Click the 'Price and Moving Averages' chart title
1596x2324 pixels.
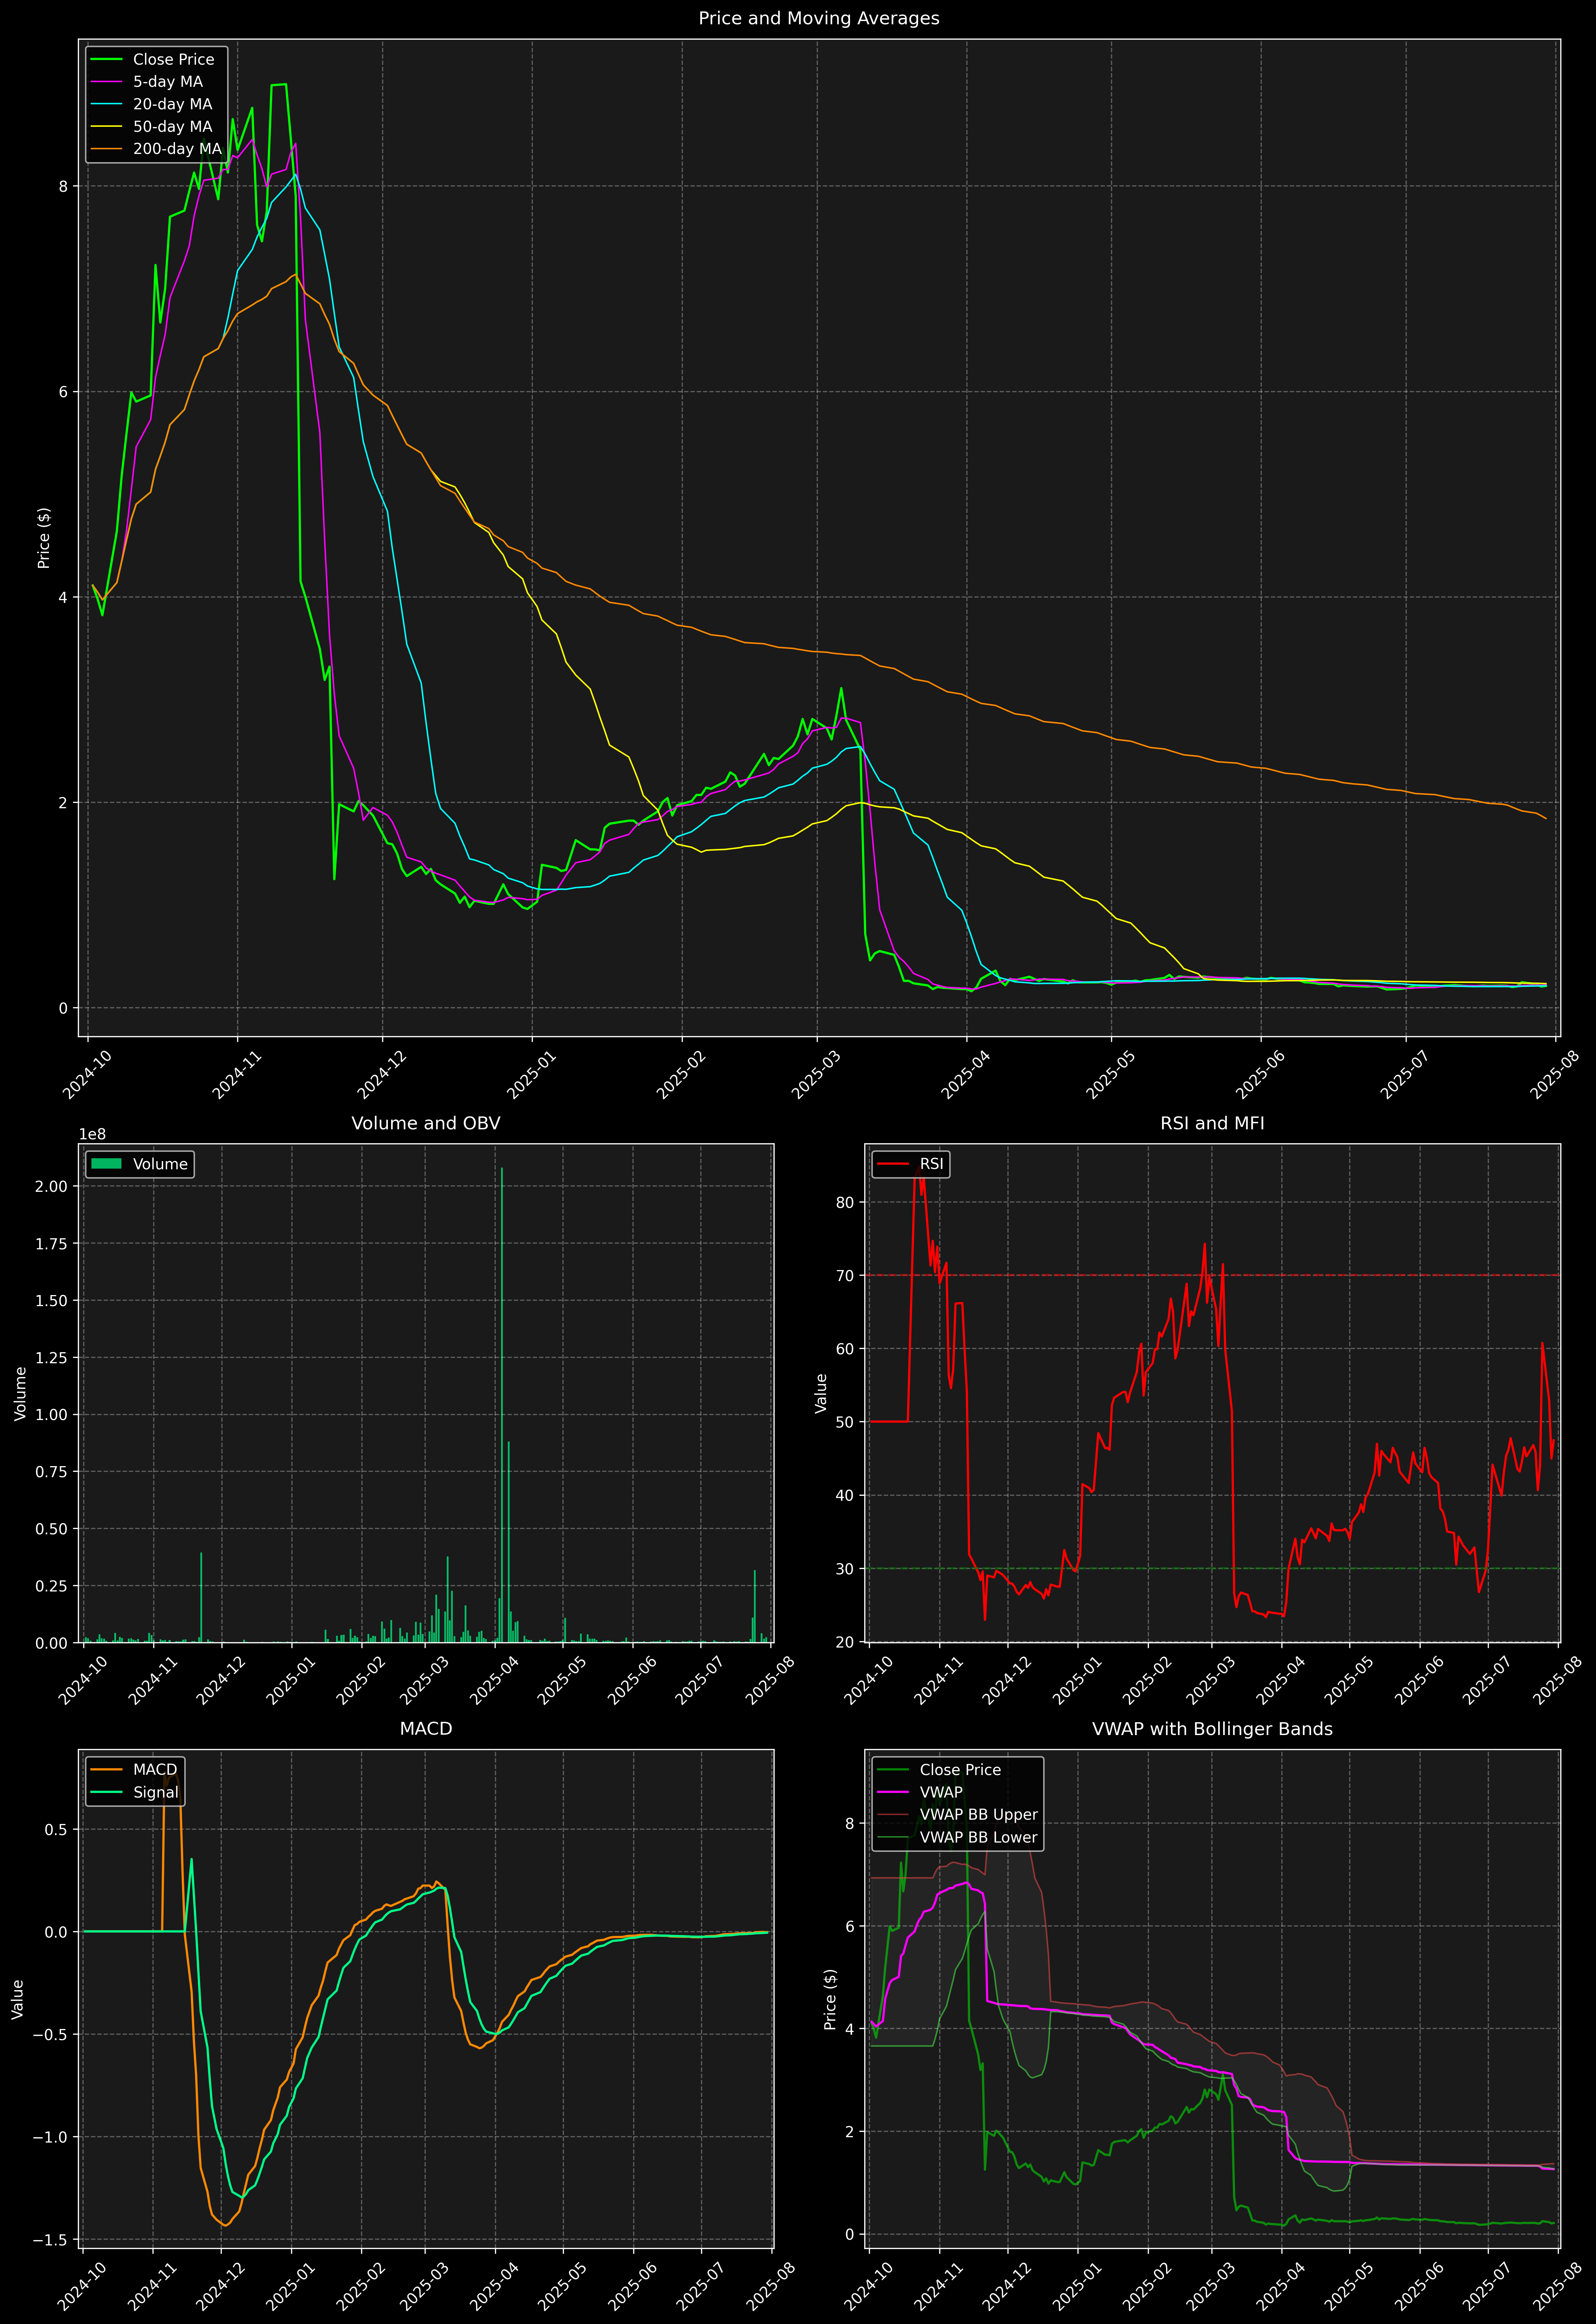click(818, 18)
